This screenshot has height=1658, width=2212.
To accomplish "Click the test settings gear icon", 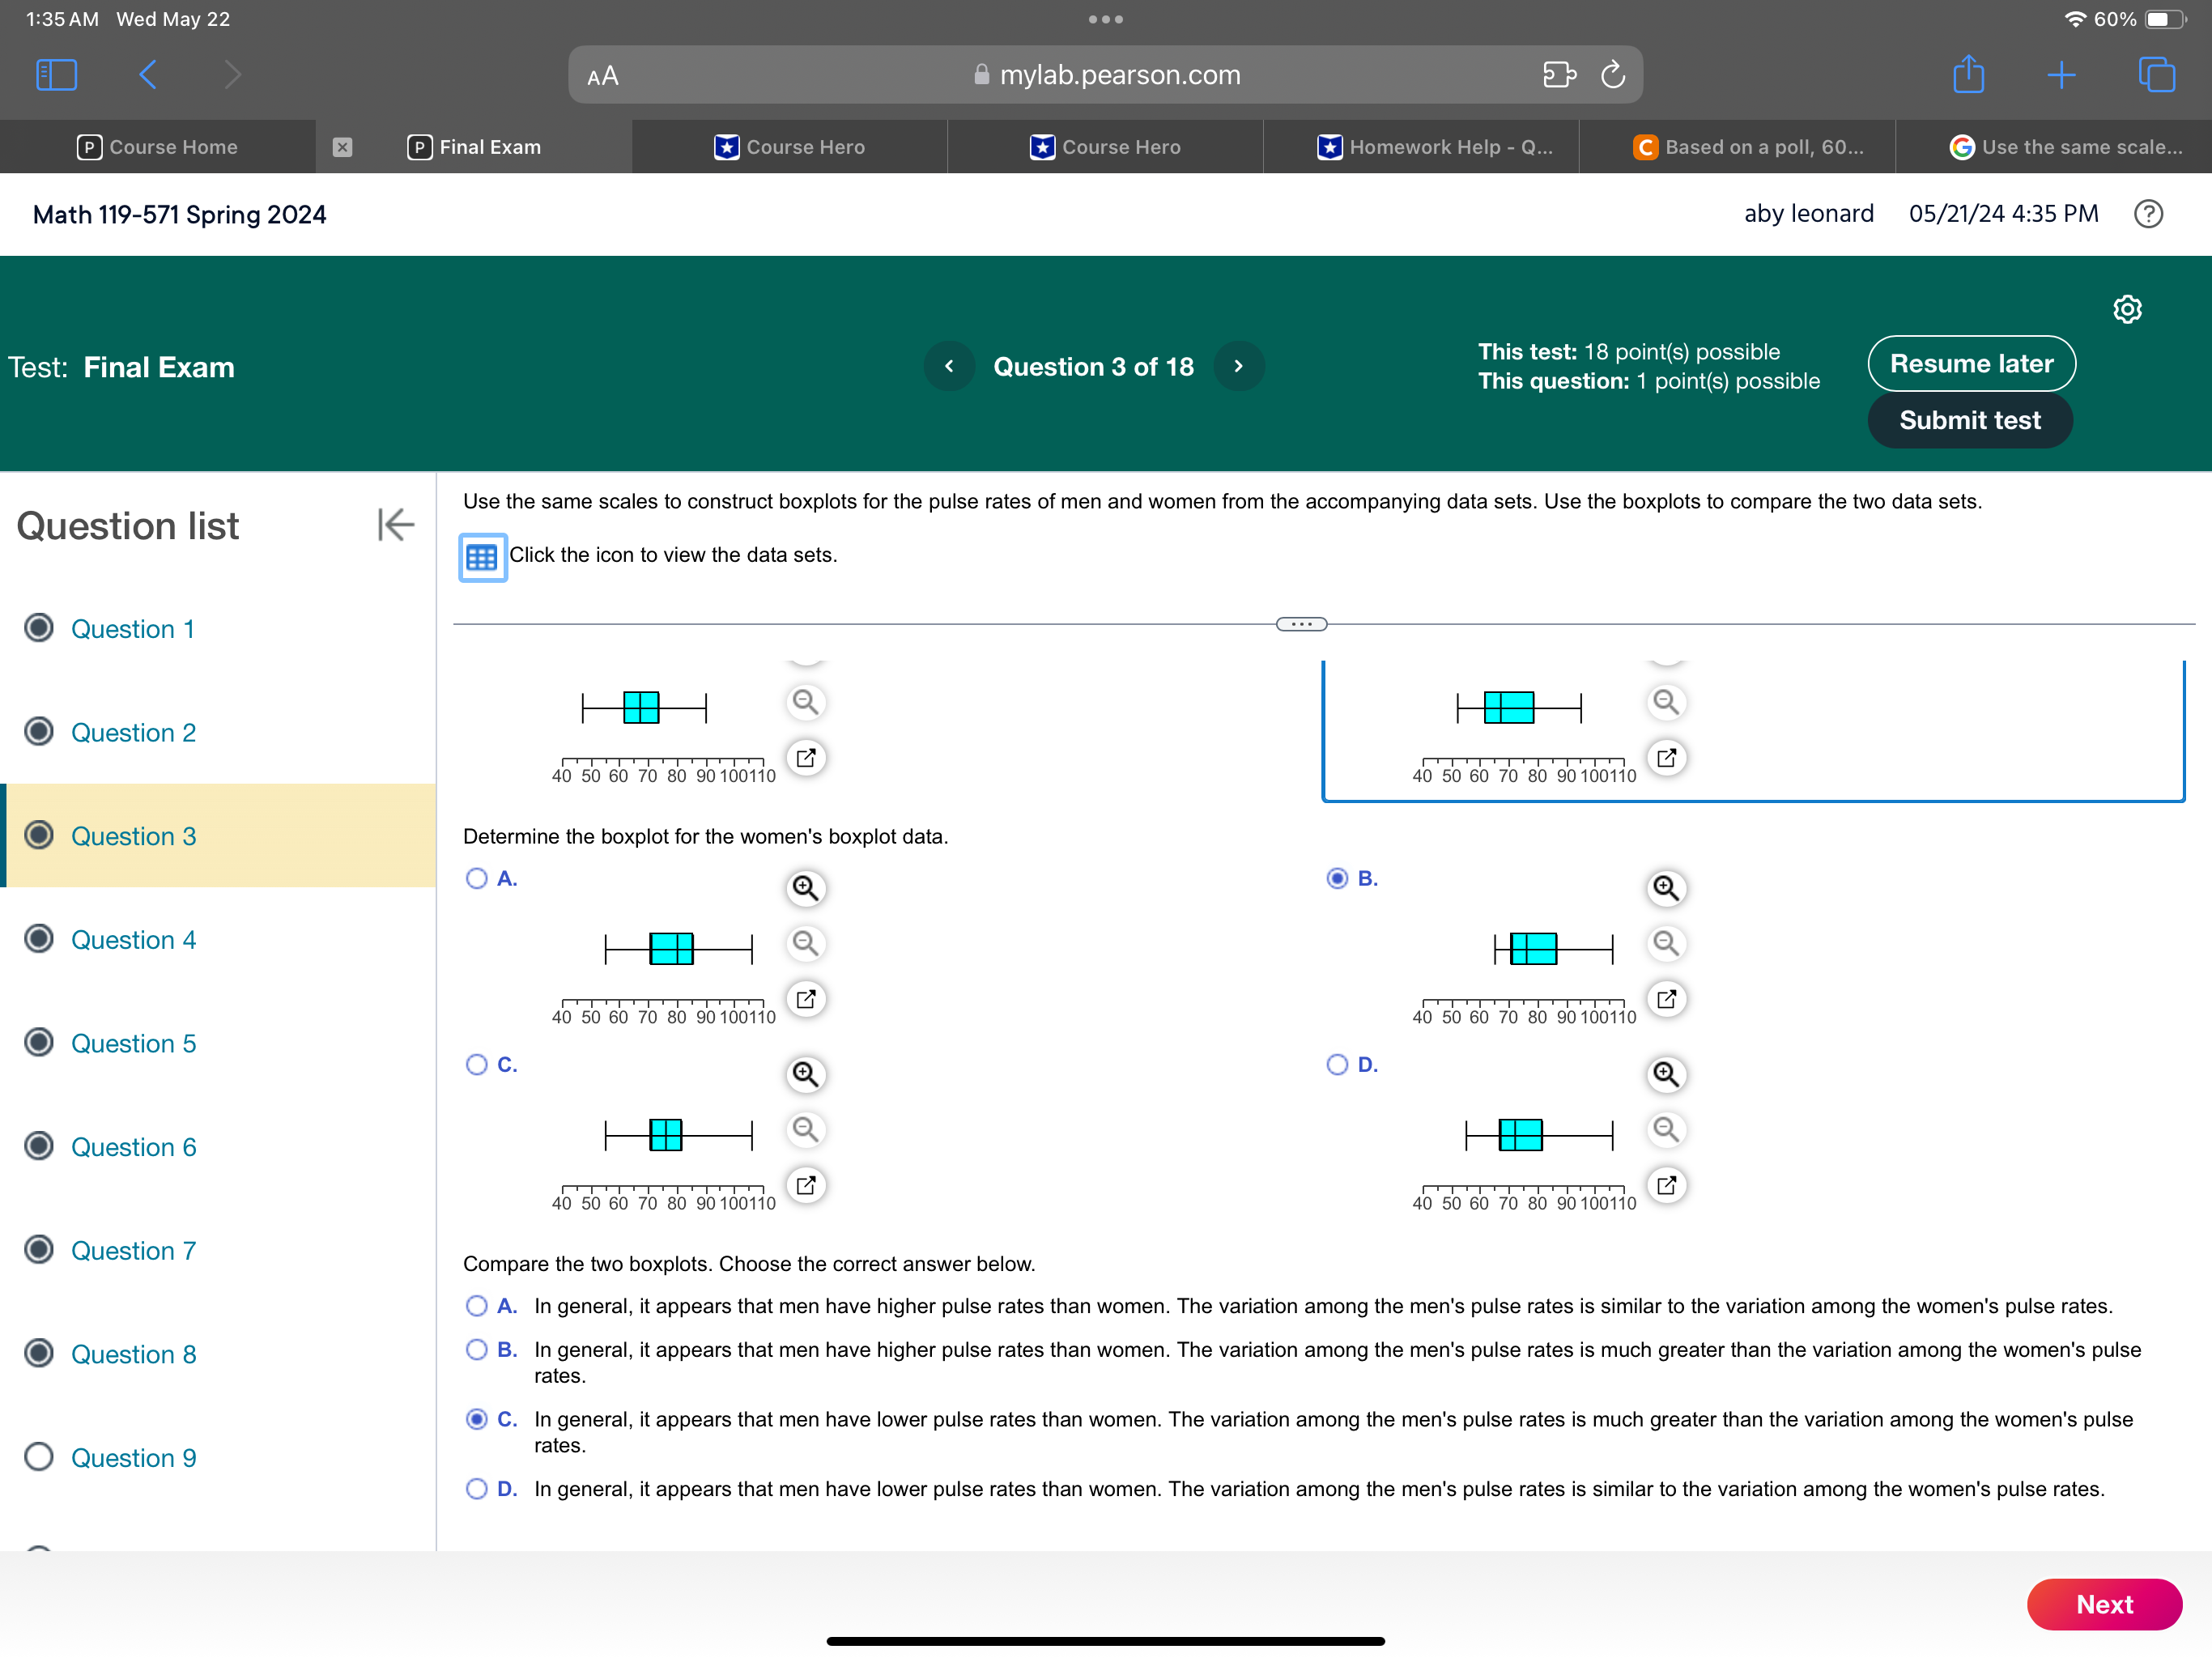I will pos(2126,309).
